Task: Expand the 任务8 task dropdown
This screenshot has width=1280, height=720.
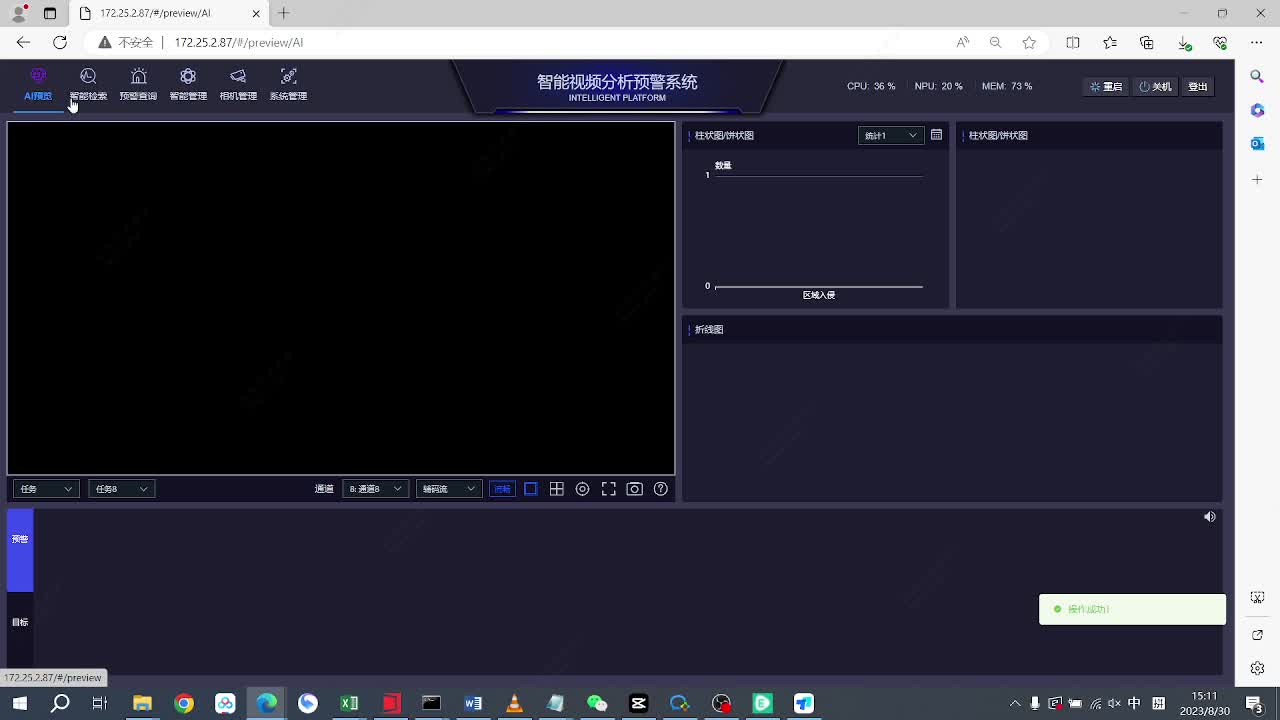Action: pyautogui.click(x=121, y=489)
